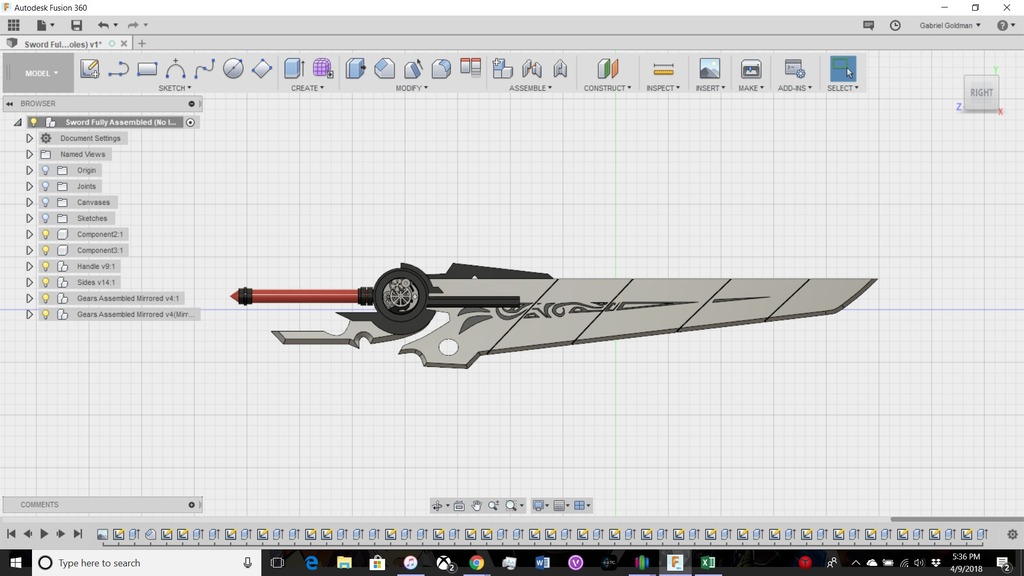This screenshot has height=576, width=1024.
Task: Open Excel from the taskbar
Action: click(x=707, y=562)
